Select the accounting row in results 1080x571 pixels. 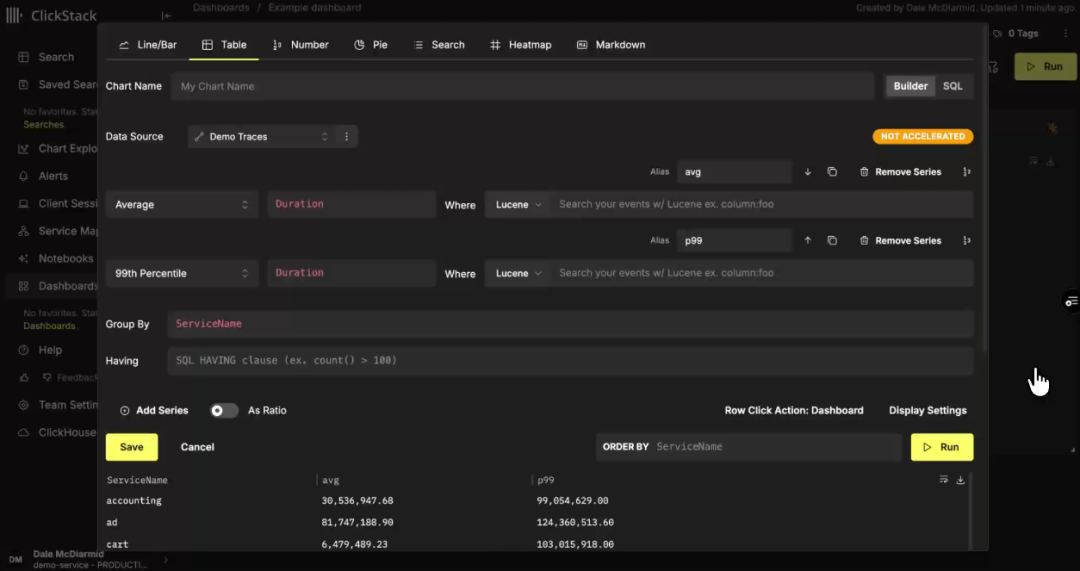537,501
